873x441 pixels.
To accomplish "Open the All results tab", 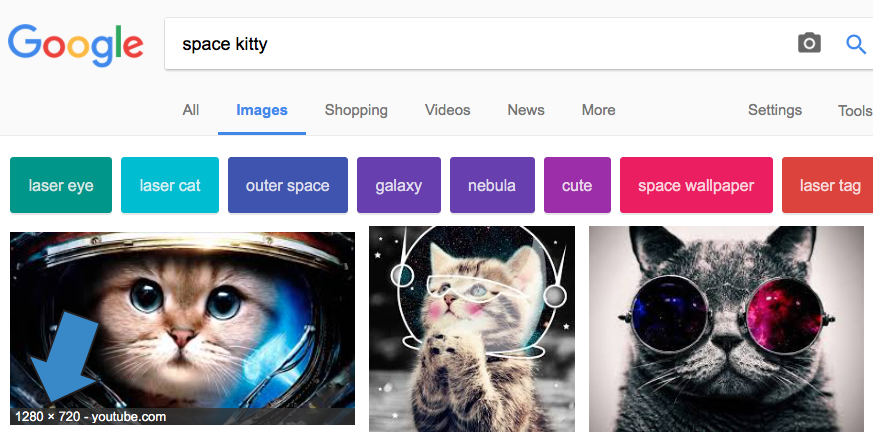I will (x=190, y=110).
